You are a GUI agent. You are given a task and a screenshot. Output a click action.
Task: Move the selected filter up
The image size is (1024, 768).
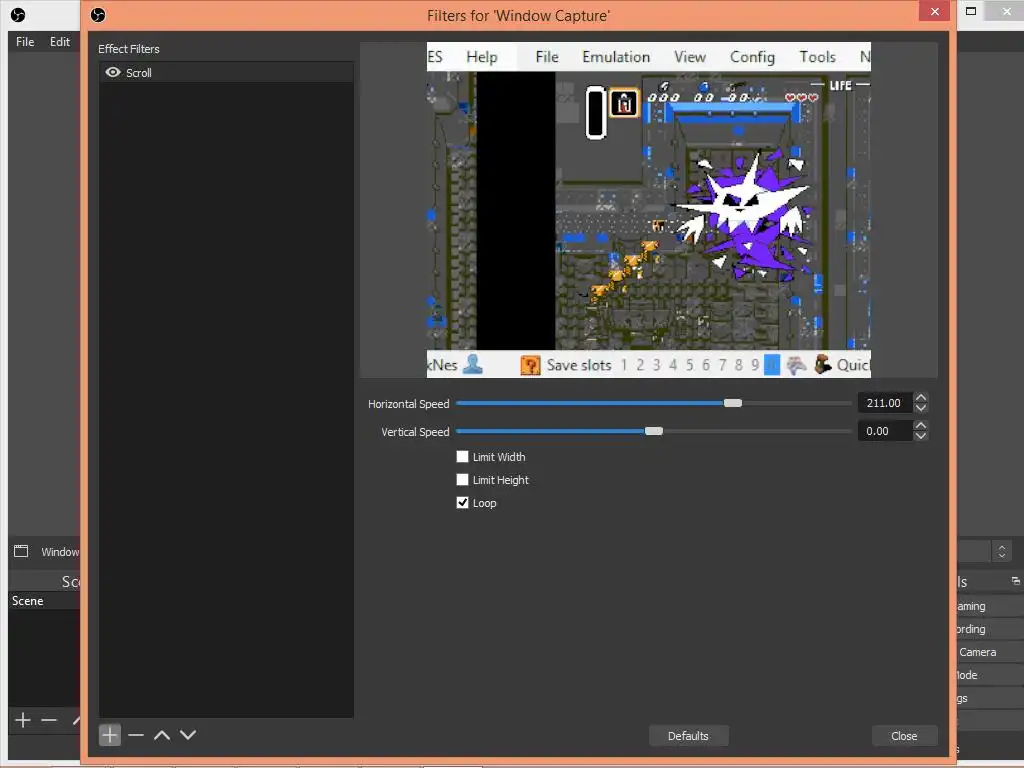[x=162, y=735]
